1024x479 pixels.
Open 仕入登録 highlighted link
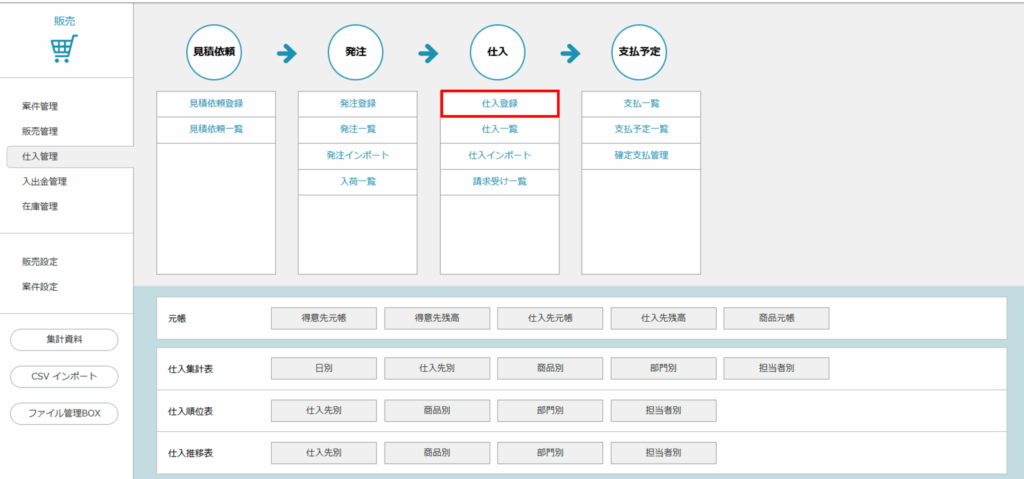[499, 103]
